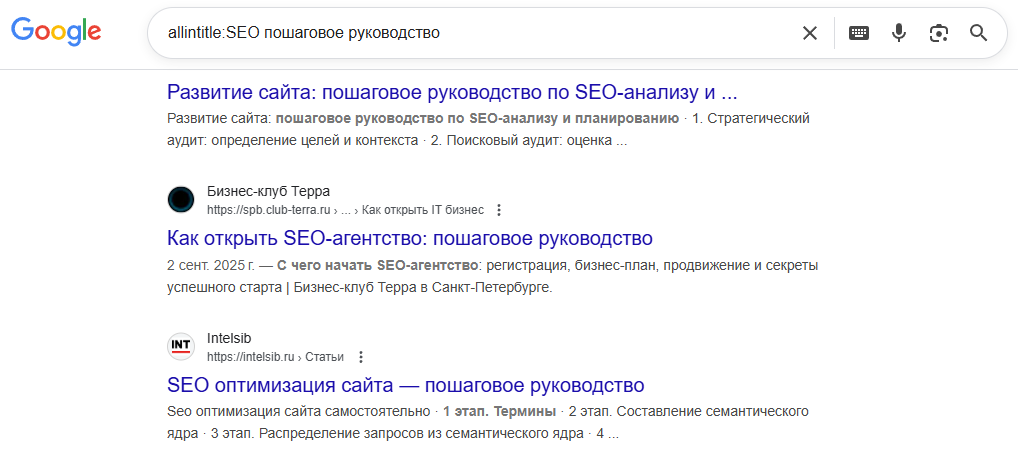Click the Бизнес-клуб Терра site favicon

pos(181,200)
